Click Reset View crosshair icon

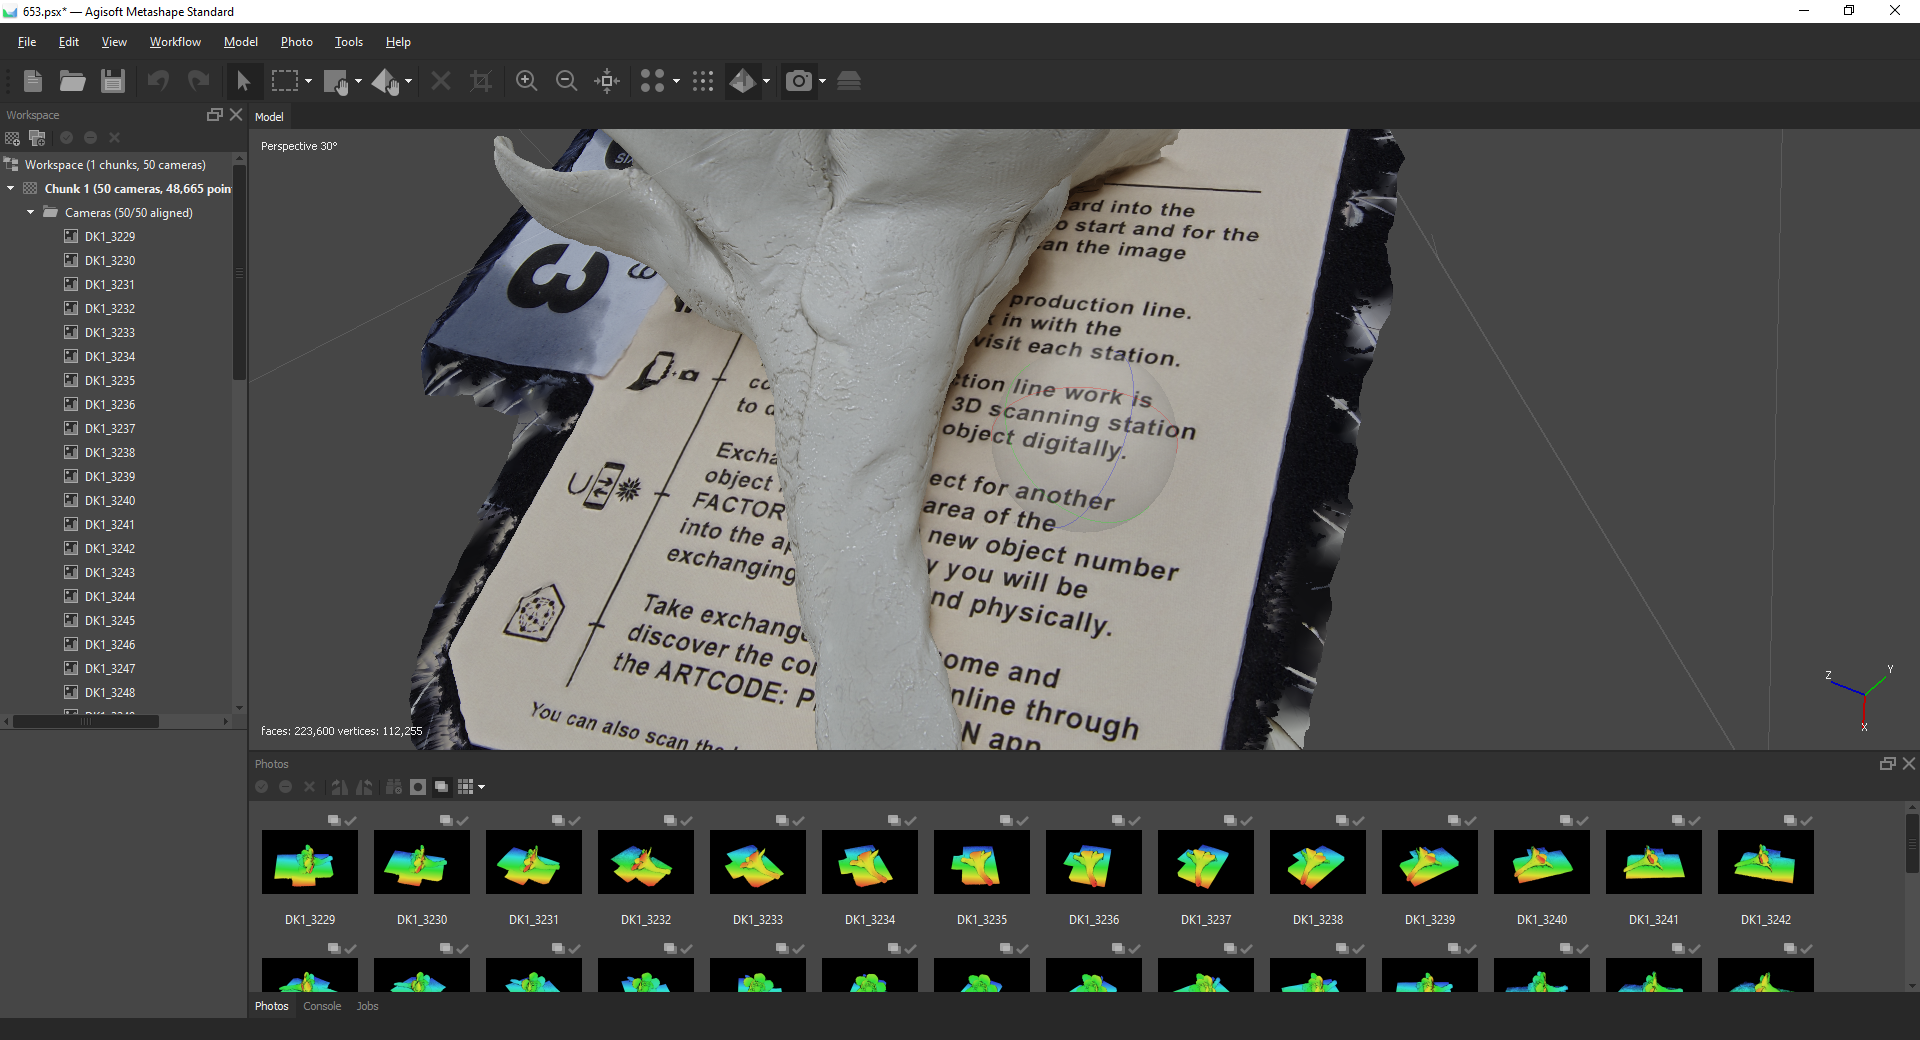[x=607, y=81]
